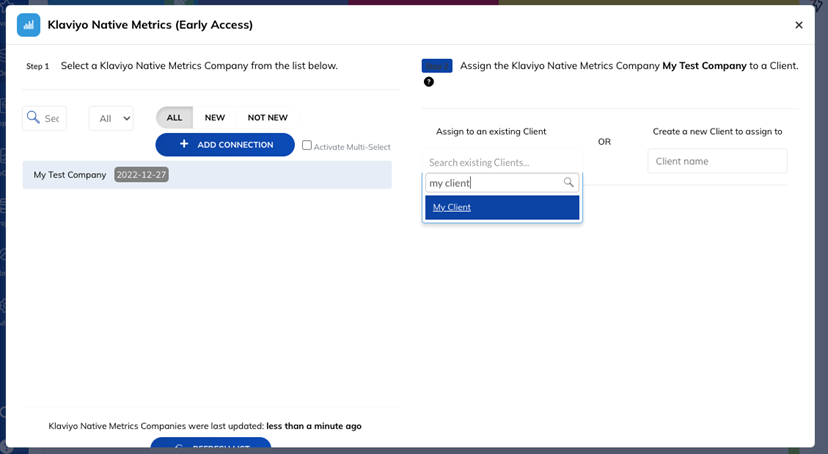The image size is (828, 454).
Task: Click the company search magnifier icon
Action: 33,117
